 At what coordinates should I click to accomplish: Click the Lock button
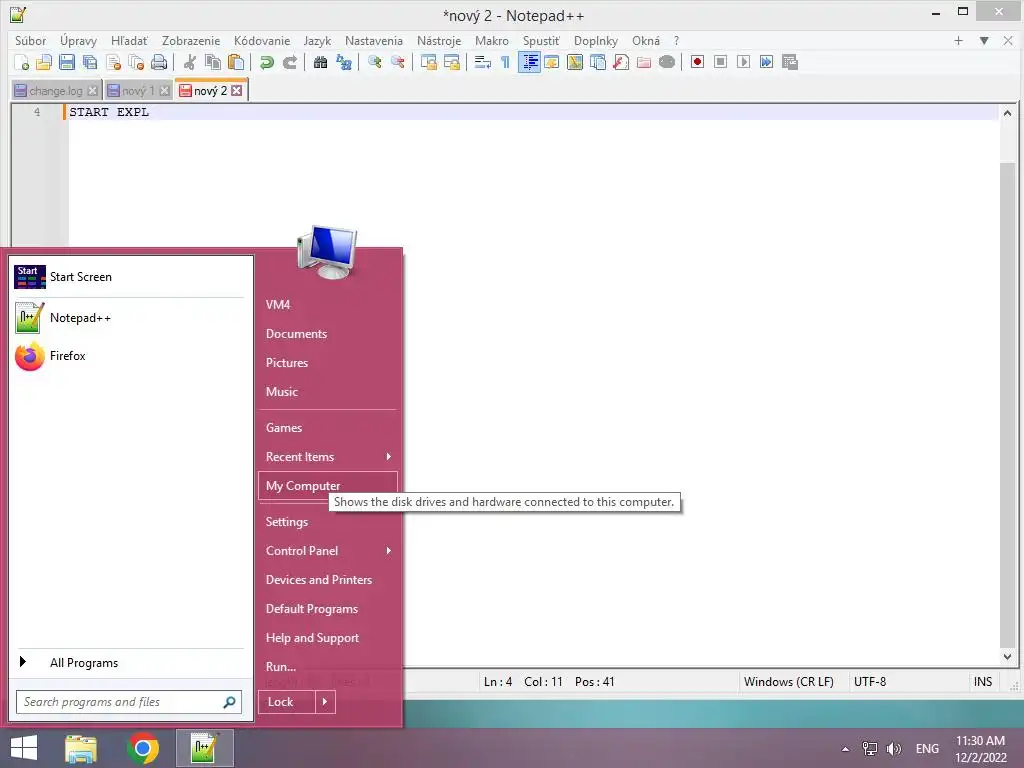tap(287, 702)
